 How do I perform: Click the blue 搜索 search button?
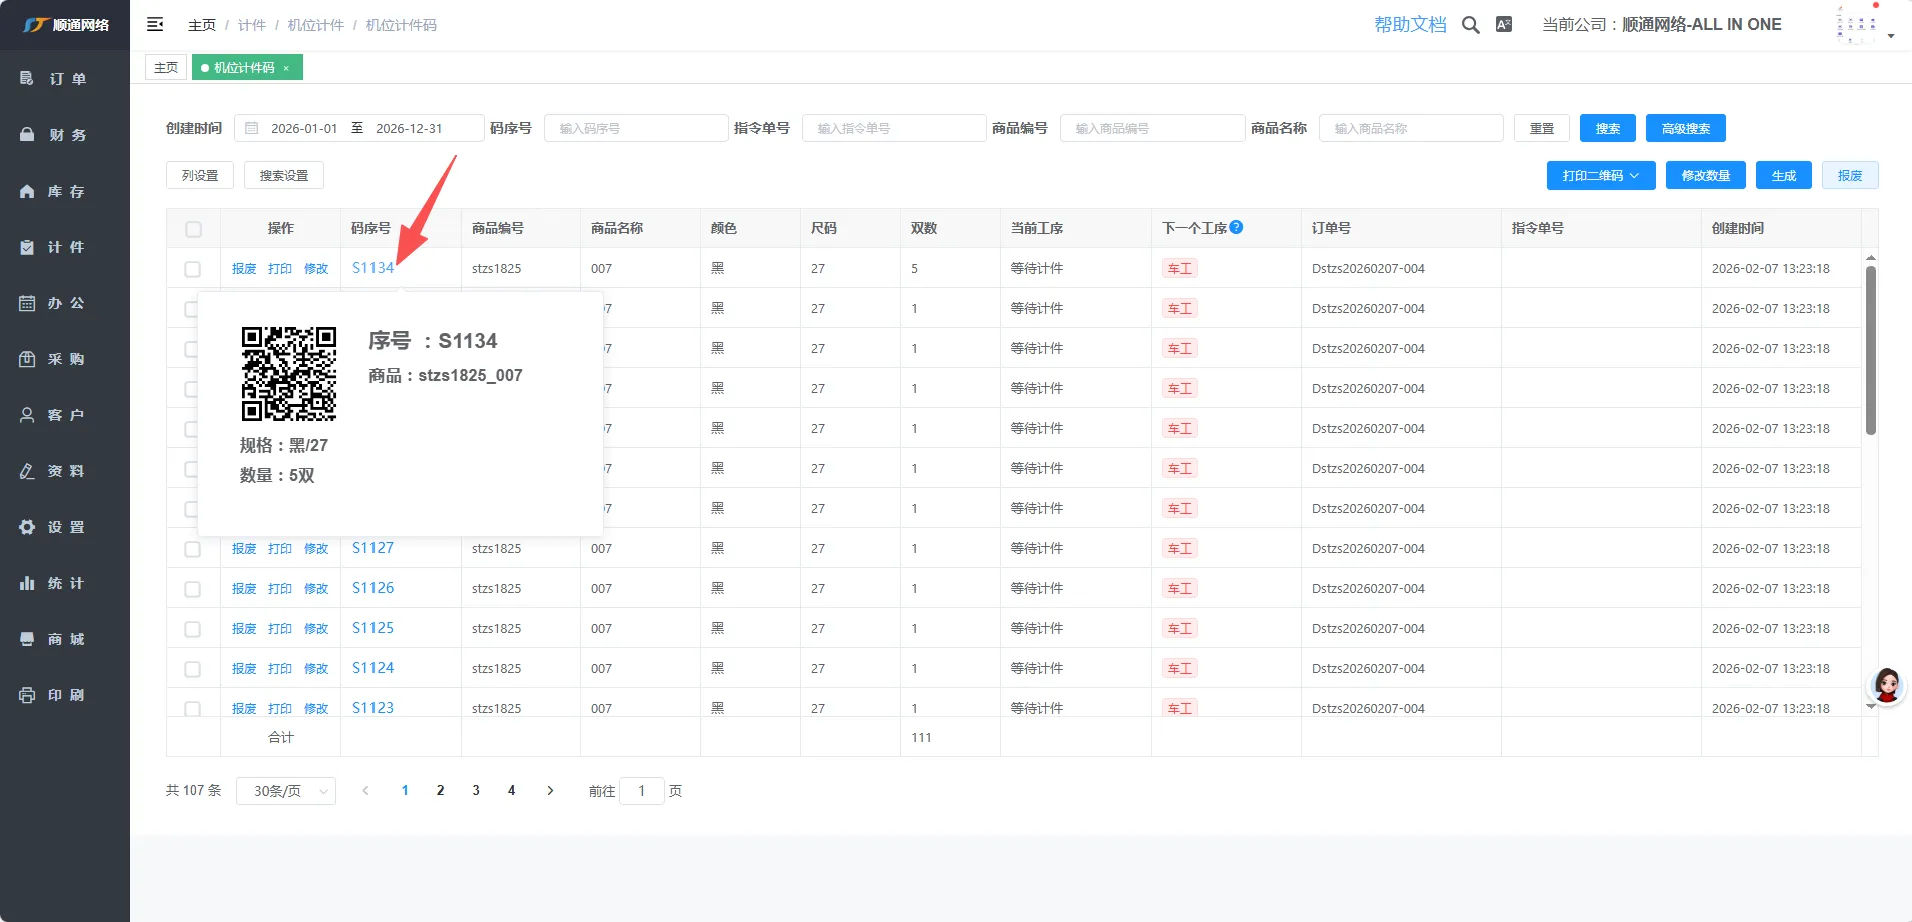(x=1607, y=128)
